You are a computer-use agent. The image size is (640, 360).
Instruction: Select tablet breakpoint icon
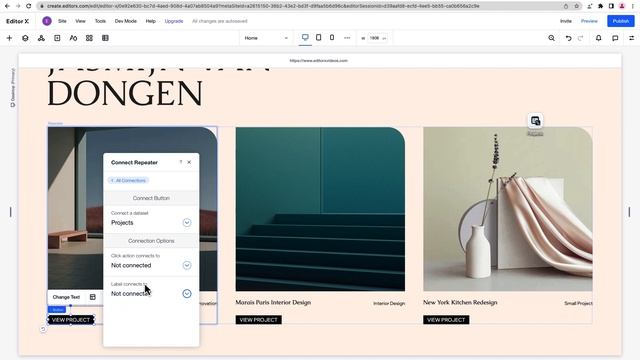318,38
